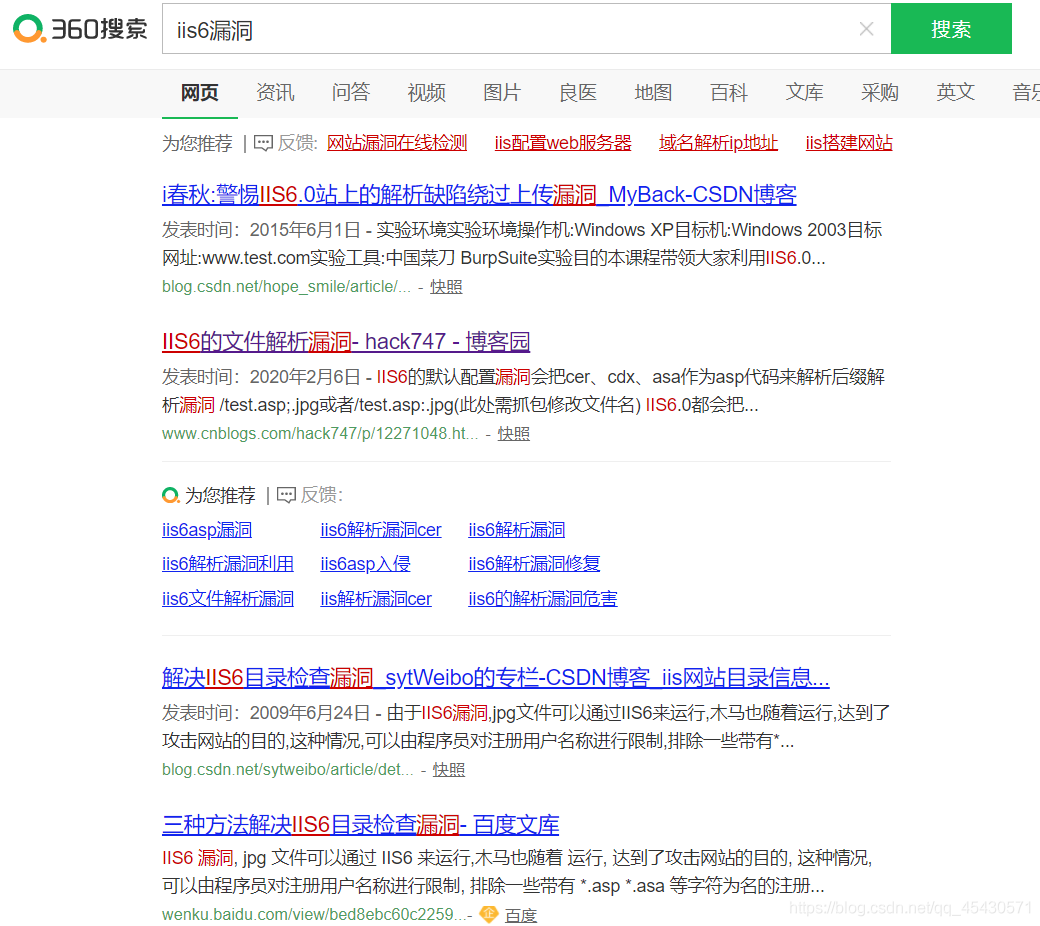Open related search iis6解析漏洞cer

[x=381, y=529]
